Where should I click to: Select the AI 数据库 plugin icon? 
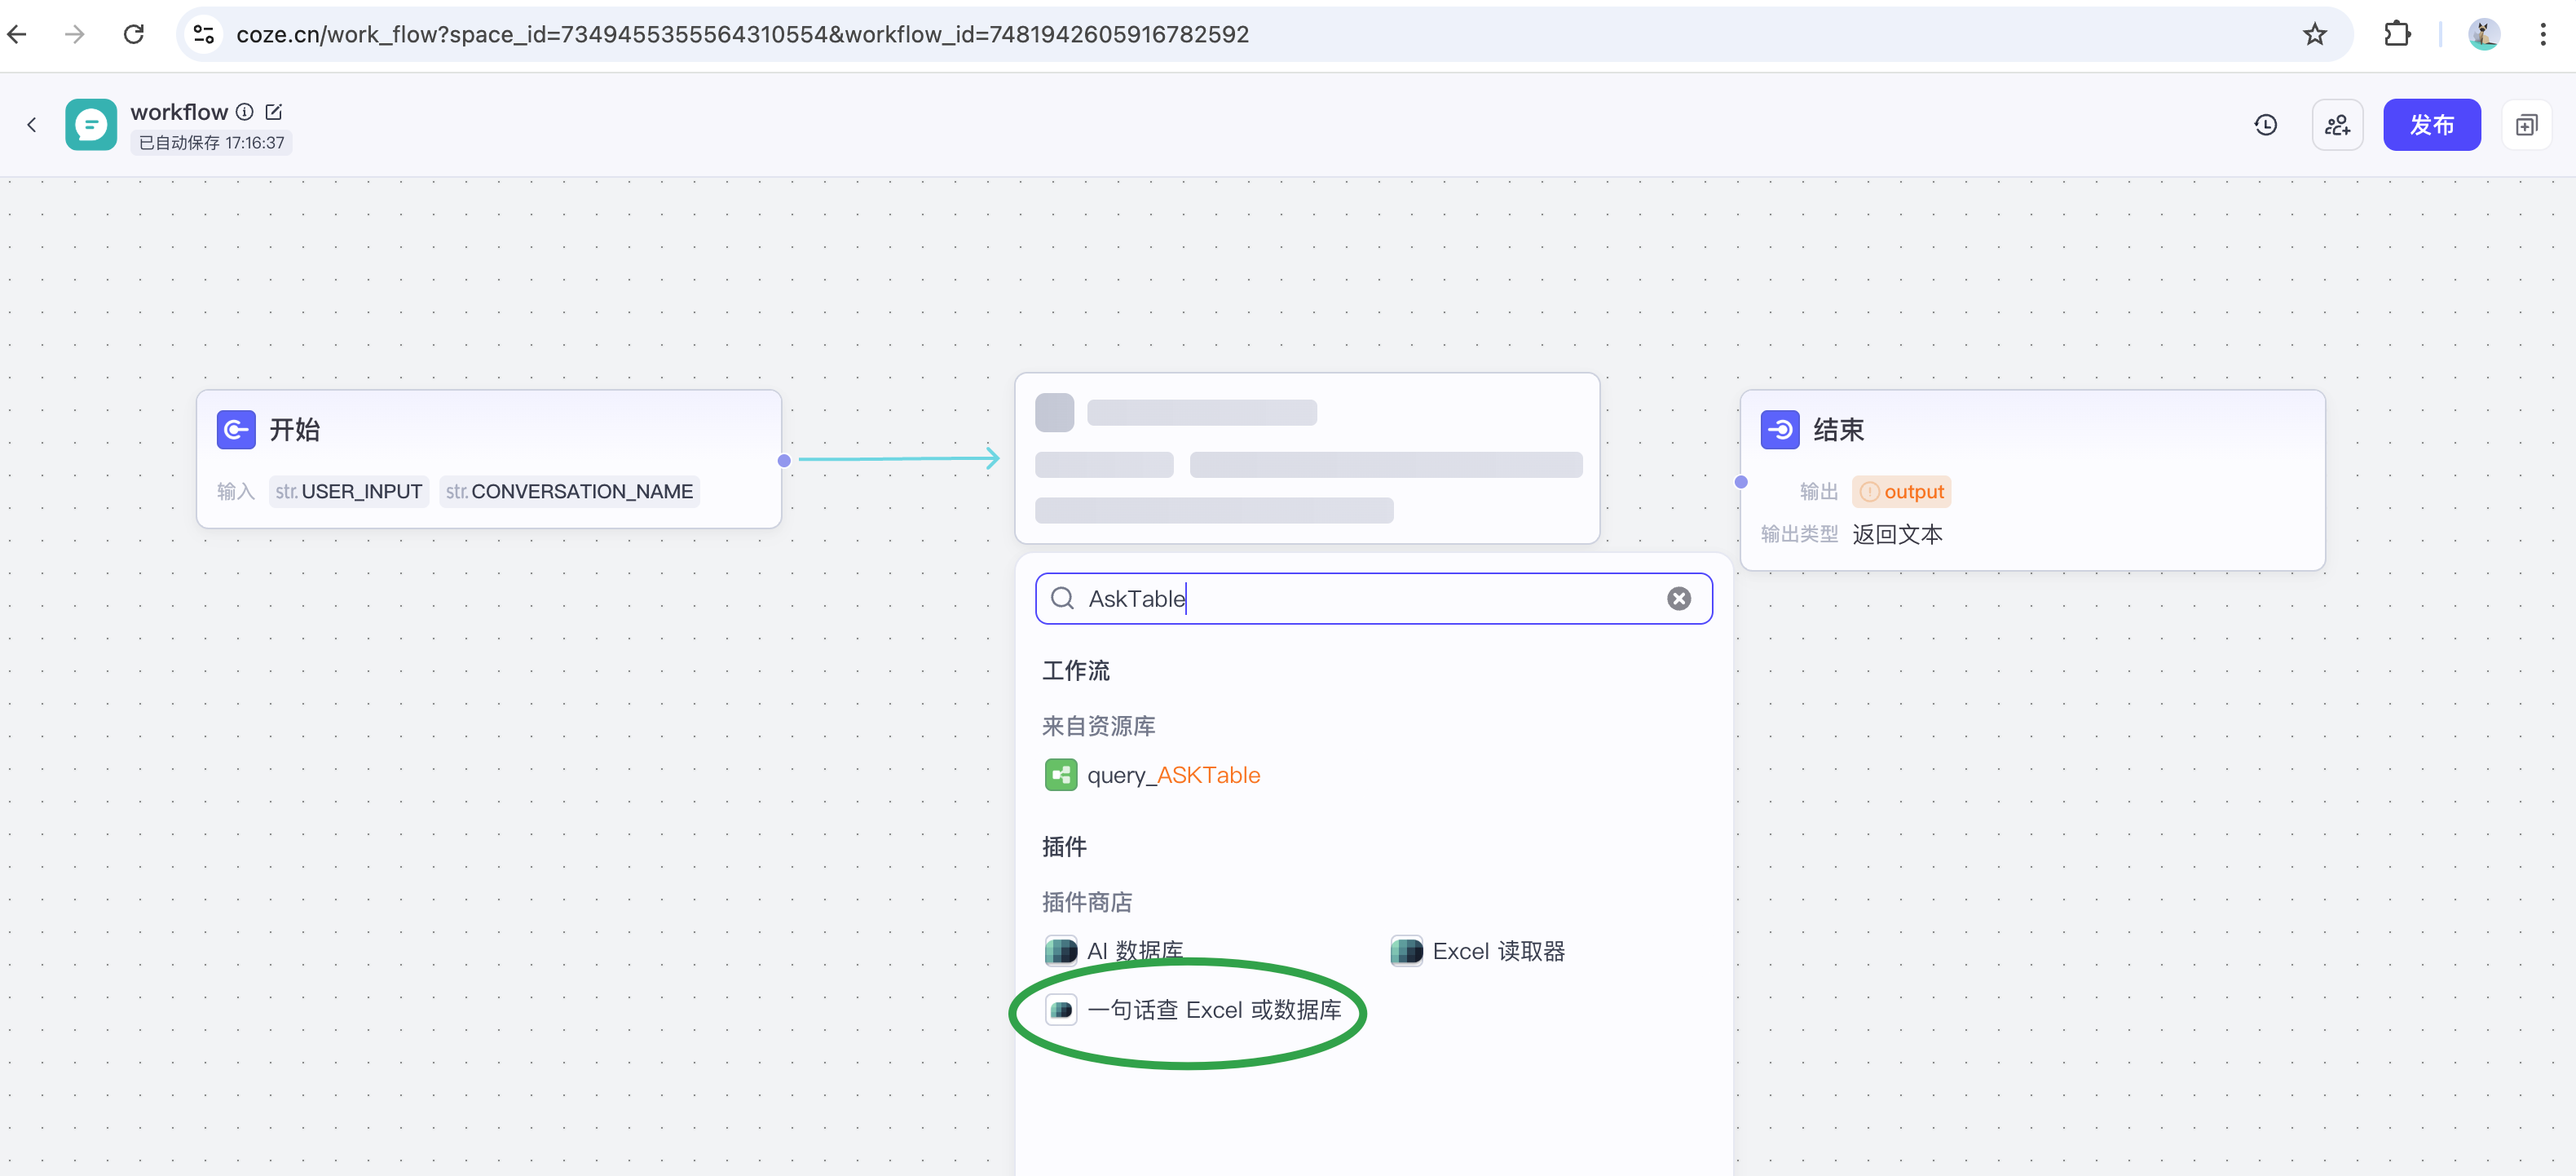[1061, 950]
